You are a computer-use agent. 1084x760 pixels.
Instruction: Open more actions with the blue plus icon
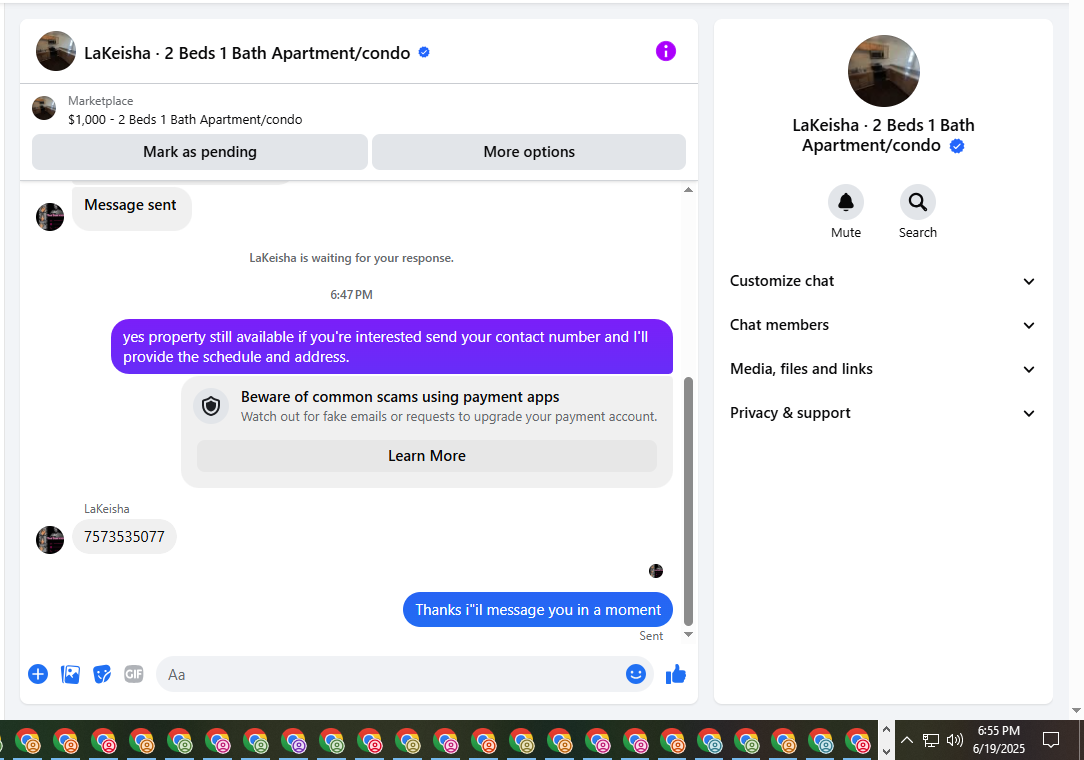[x=38, y=674]
